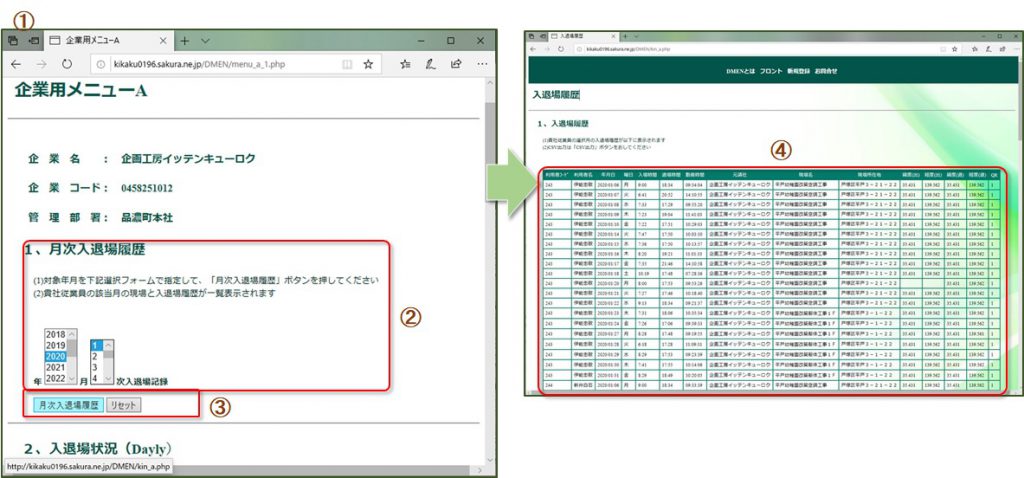The width and height of the screenshot is (1024, 478).
Task: Go back in the right browser window
Action: (533, 49)
